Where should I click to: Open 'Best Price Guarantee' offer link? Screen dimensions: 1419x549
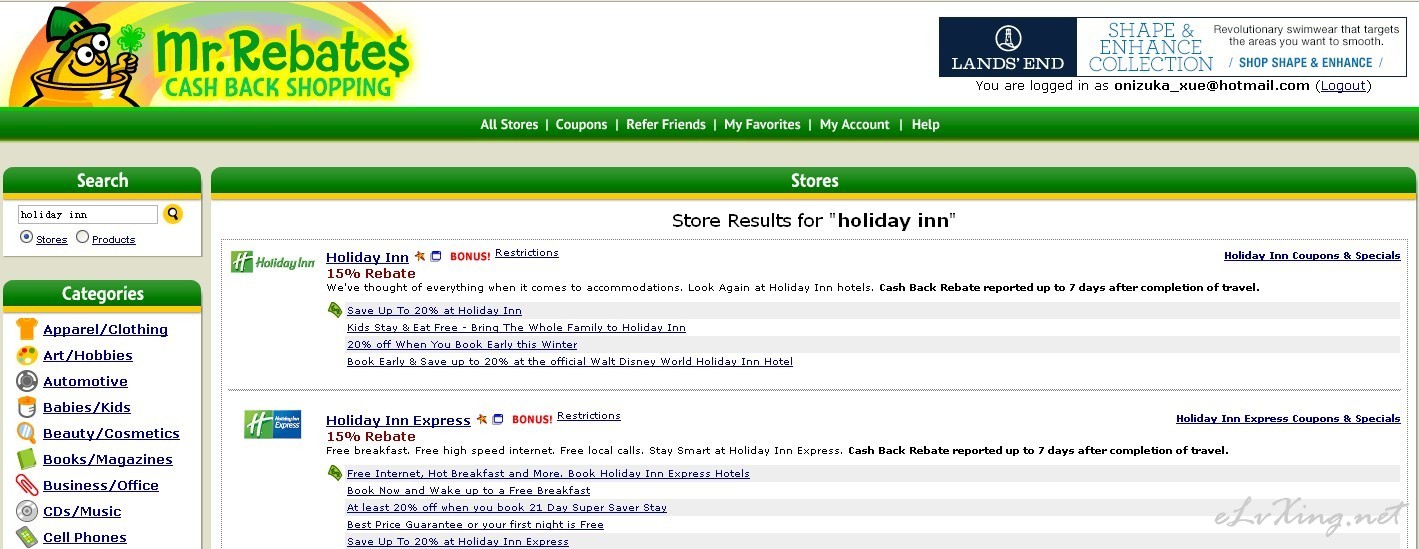[x=475, y=525]
